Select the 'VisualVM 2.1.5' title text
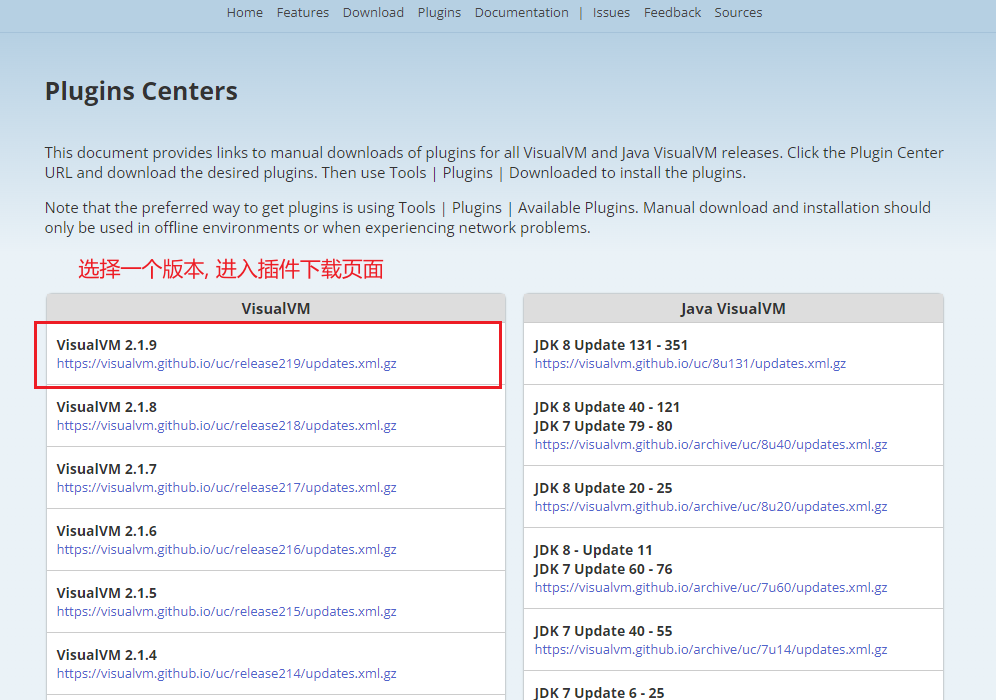 106,593
